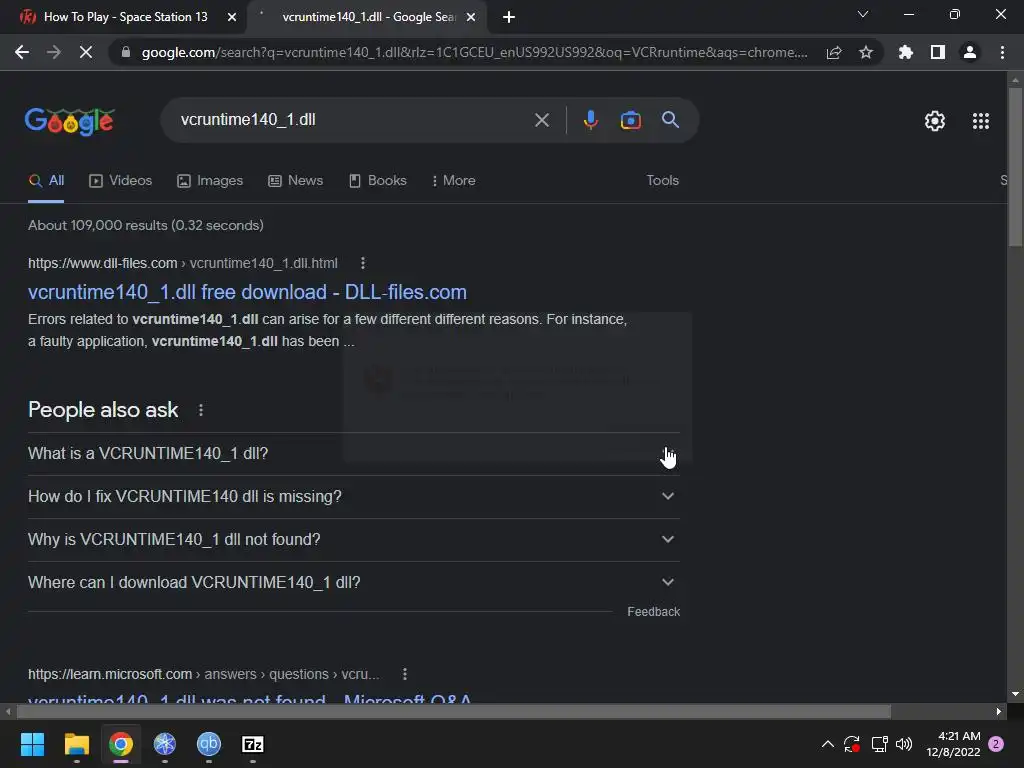1024x768 pixels.
Task: Click the Google holiday logo
Action: pyautogui.click(x=70, y=121)
